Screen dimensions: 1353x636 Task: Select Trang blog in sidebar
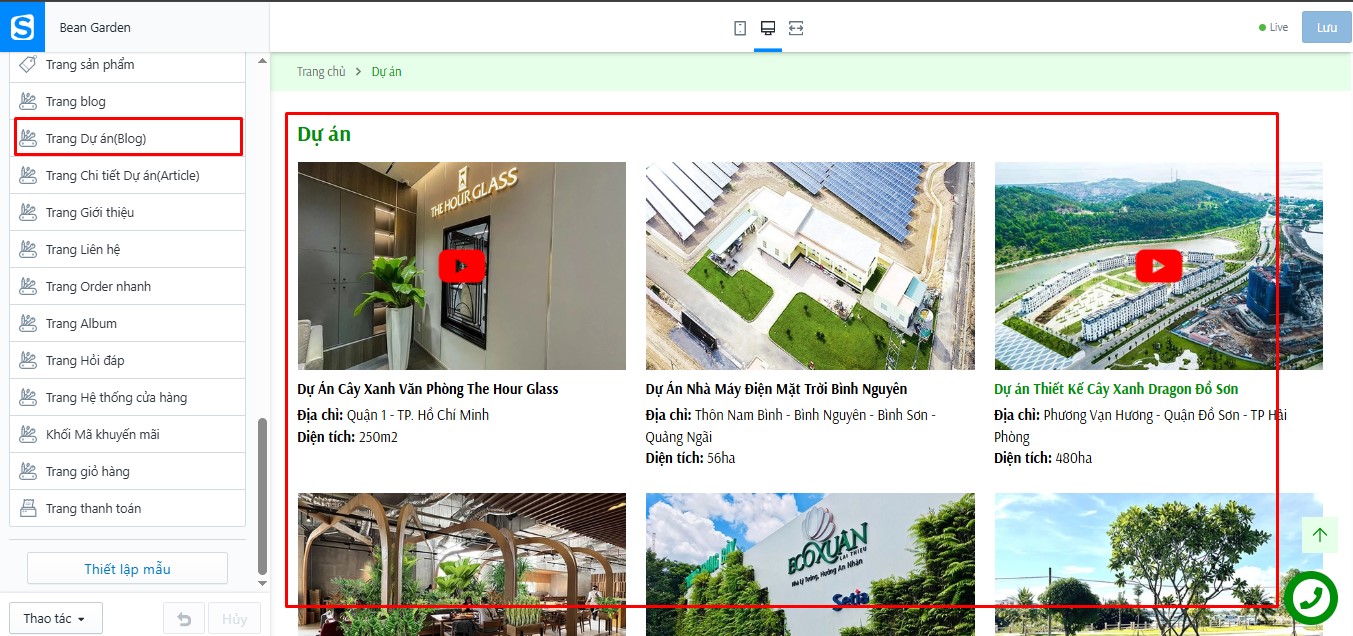point(128,101)
